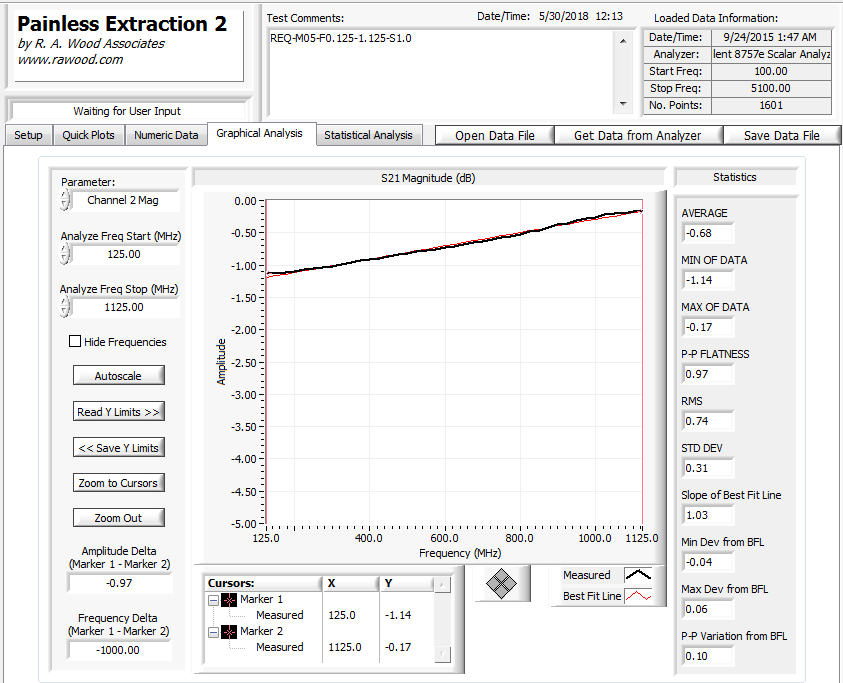The height and width of the screenshot is (683, 843).
Task: Click the Y-axis lower limit label -5.00
Action: click(244, 524)
